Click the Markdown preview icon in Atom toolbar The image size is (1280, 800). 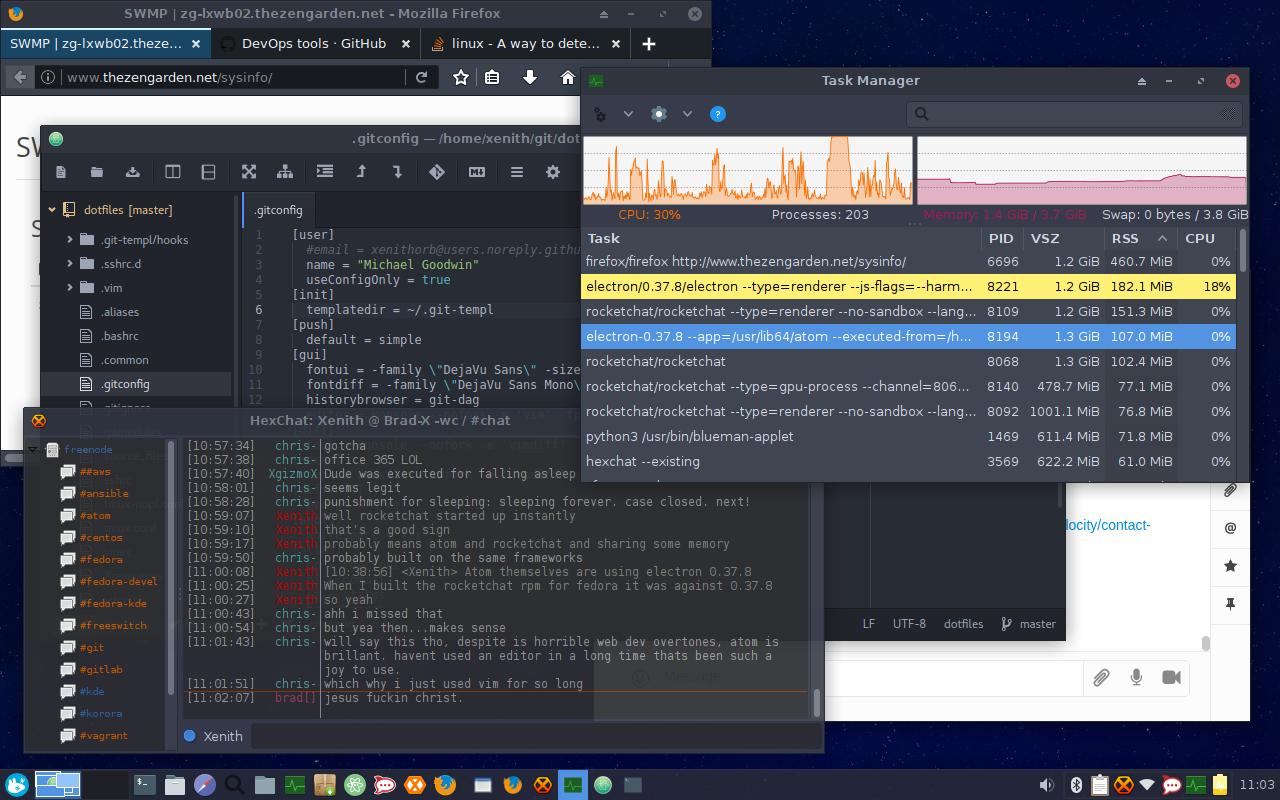tap(477, 172)
